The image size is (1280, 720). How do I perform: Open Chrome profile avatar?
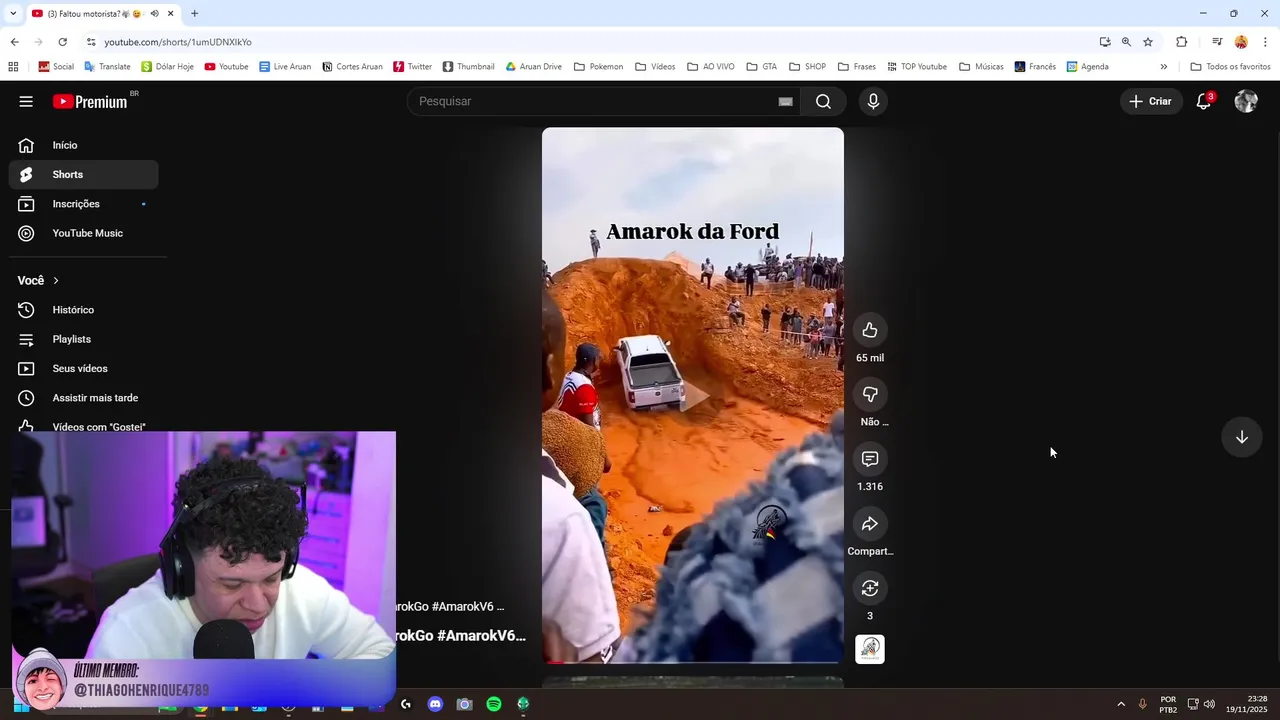pyautogui.click(x=1241, y=42)
